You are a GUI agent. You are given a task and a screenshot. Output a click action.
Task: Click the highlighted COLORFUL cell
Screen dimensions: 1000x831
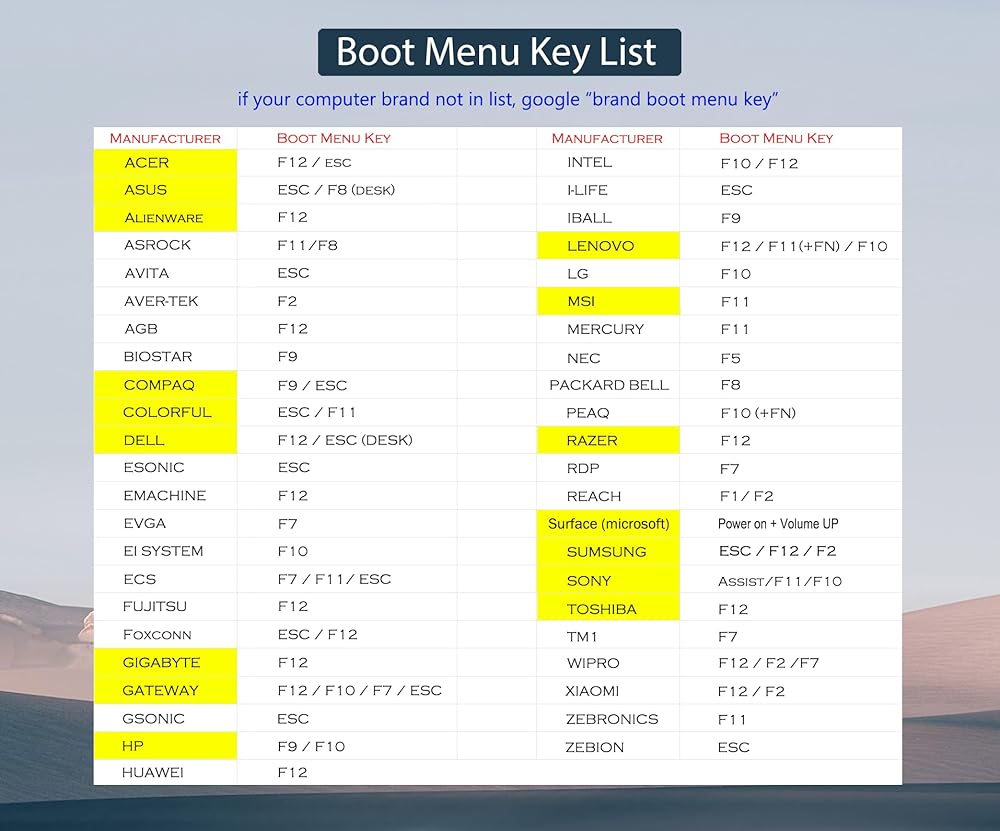pyautogui.click(x=167, y=412)
